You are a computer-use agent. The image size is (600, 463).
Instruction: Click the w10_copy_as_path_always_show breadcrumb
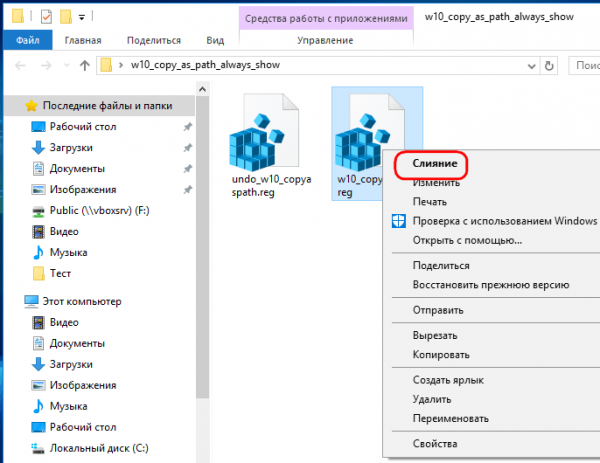[x=205, y=65]
